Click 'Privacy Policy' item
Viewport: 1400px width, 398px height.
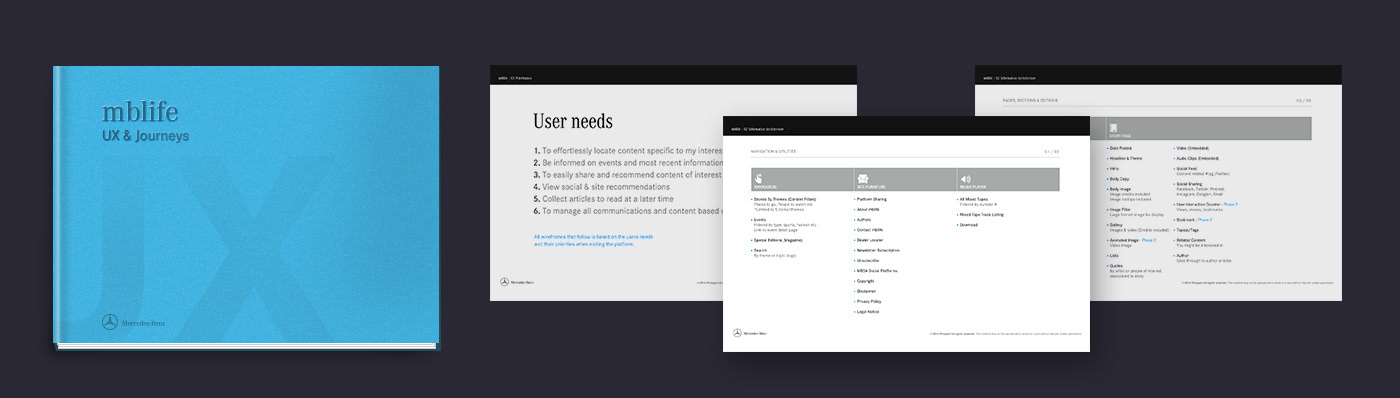[869, 301]
